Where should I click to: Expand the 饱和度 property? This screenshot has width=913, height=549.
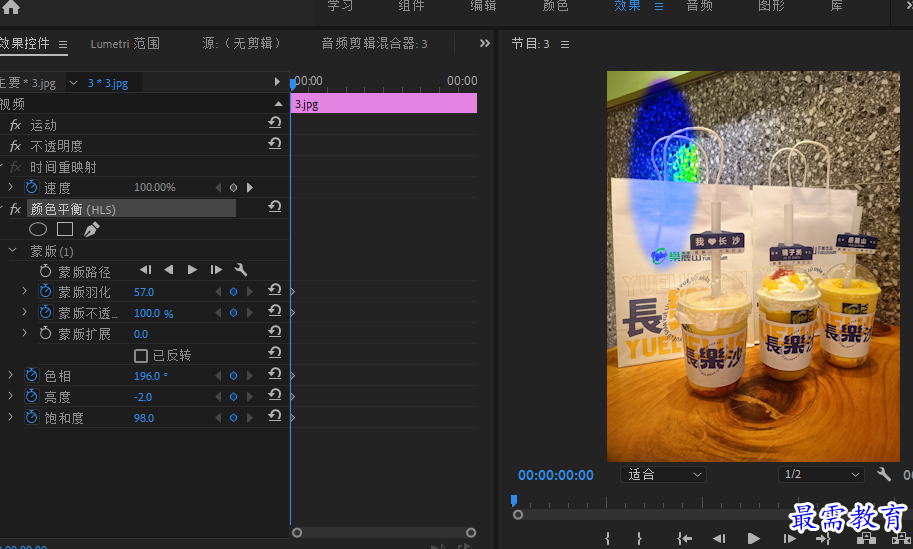tap(10, 417)
